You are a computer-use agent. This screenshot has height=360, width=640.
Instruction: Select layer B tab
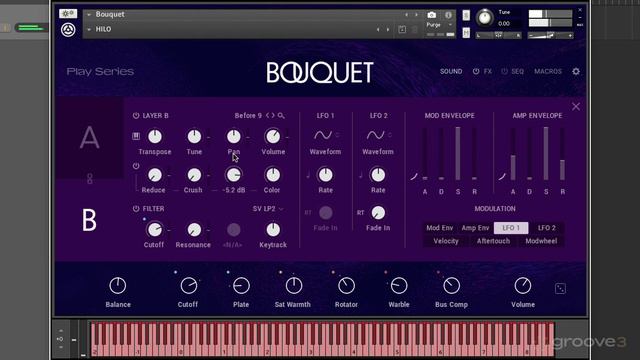(89, 220)
